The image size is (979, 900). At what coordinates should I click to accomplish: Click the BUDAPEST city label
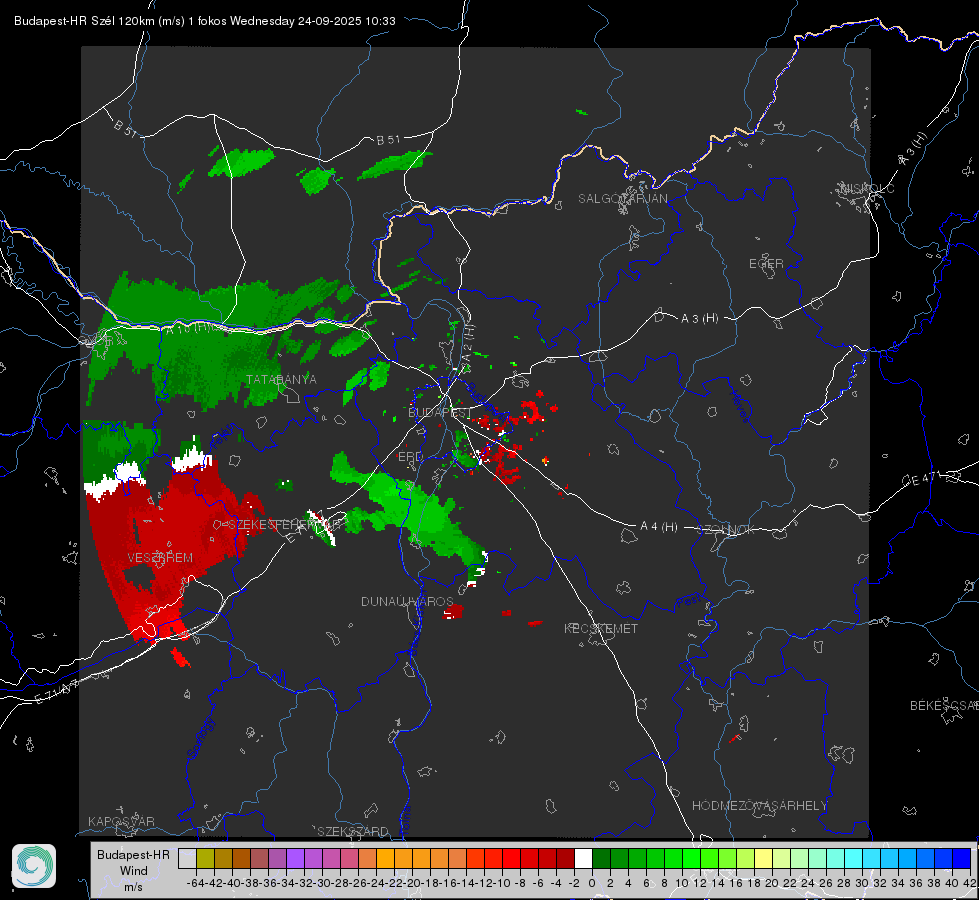pos(440,413)
